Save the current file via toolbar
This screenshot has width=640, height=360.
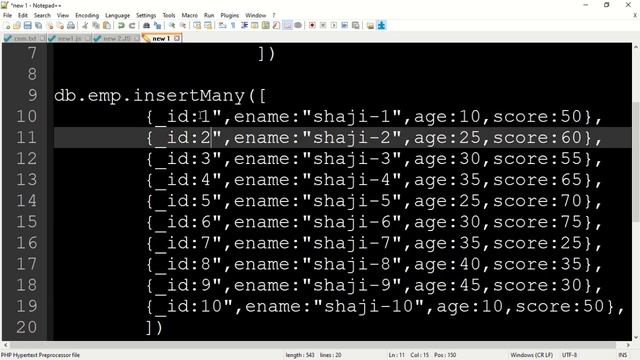point(28,25)
